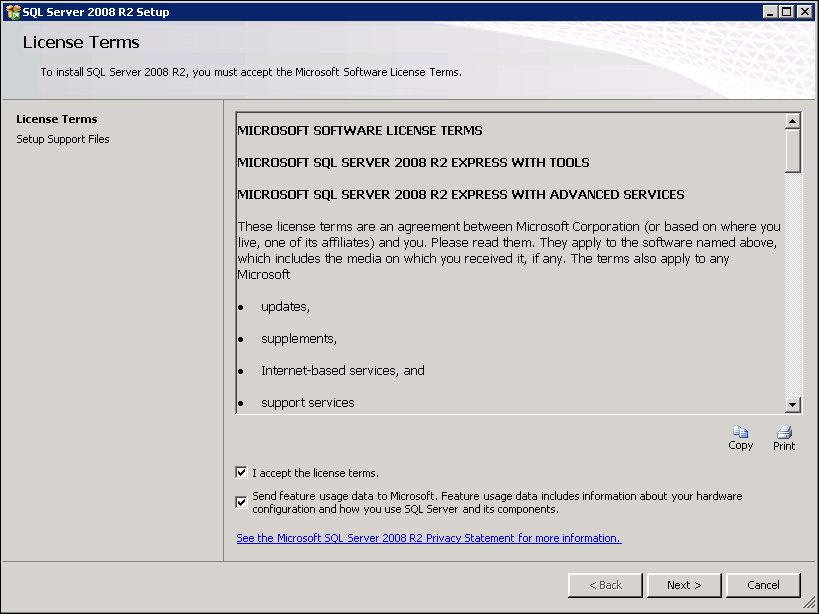Click the 'EXPRESS WITH TOOLS' line
Image resolution: width=819 pixels, height=614 pixels.
tap(413, 162)
